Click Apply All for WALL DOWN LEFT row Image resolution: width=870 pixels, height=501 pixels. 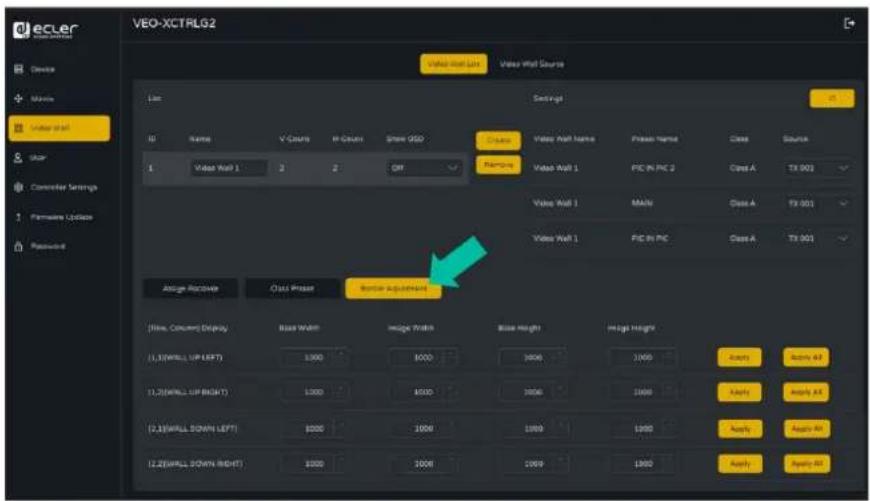807,429
